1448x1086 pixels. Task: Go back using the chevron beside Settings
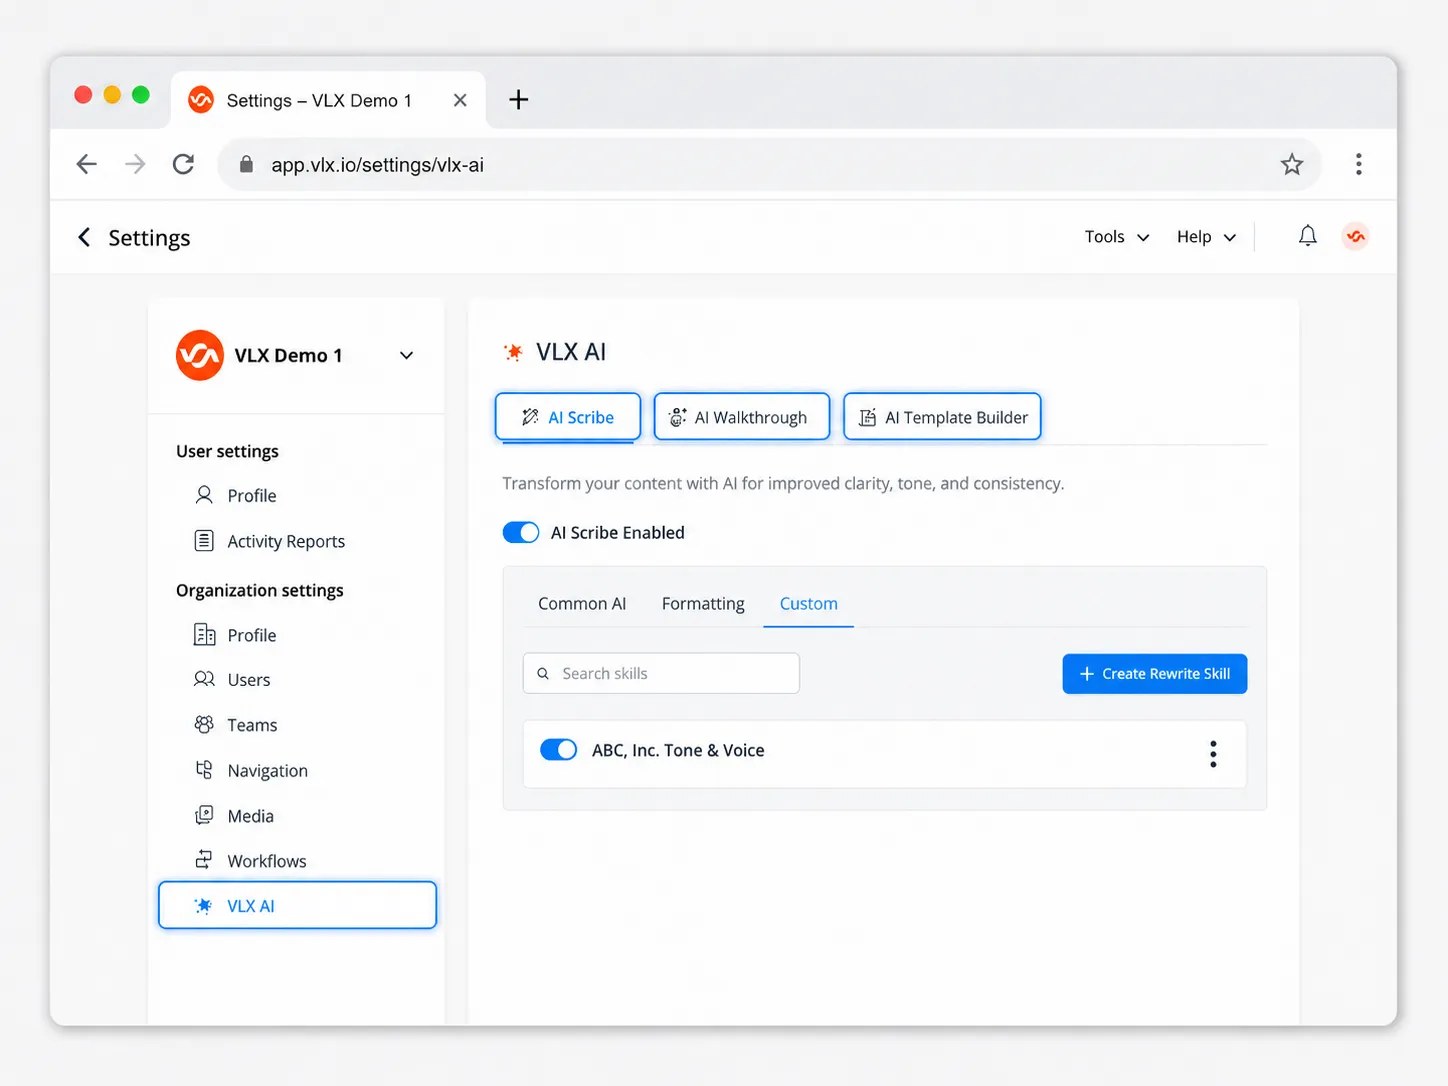84,237
